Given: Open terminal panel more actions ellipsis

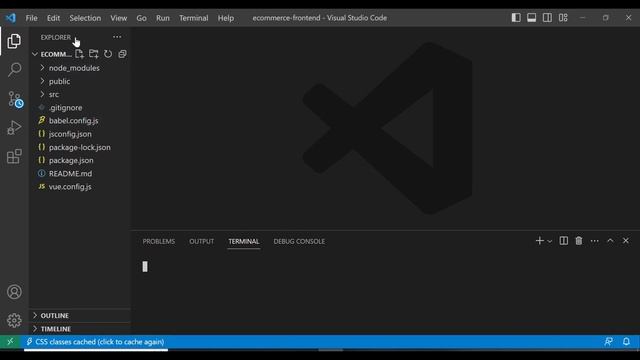Looking at the screenshot, I should (595, 241).
